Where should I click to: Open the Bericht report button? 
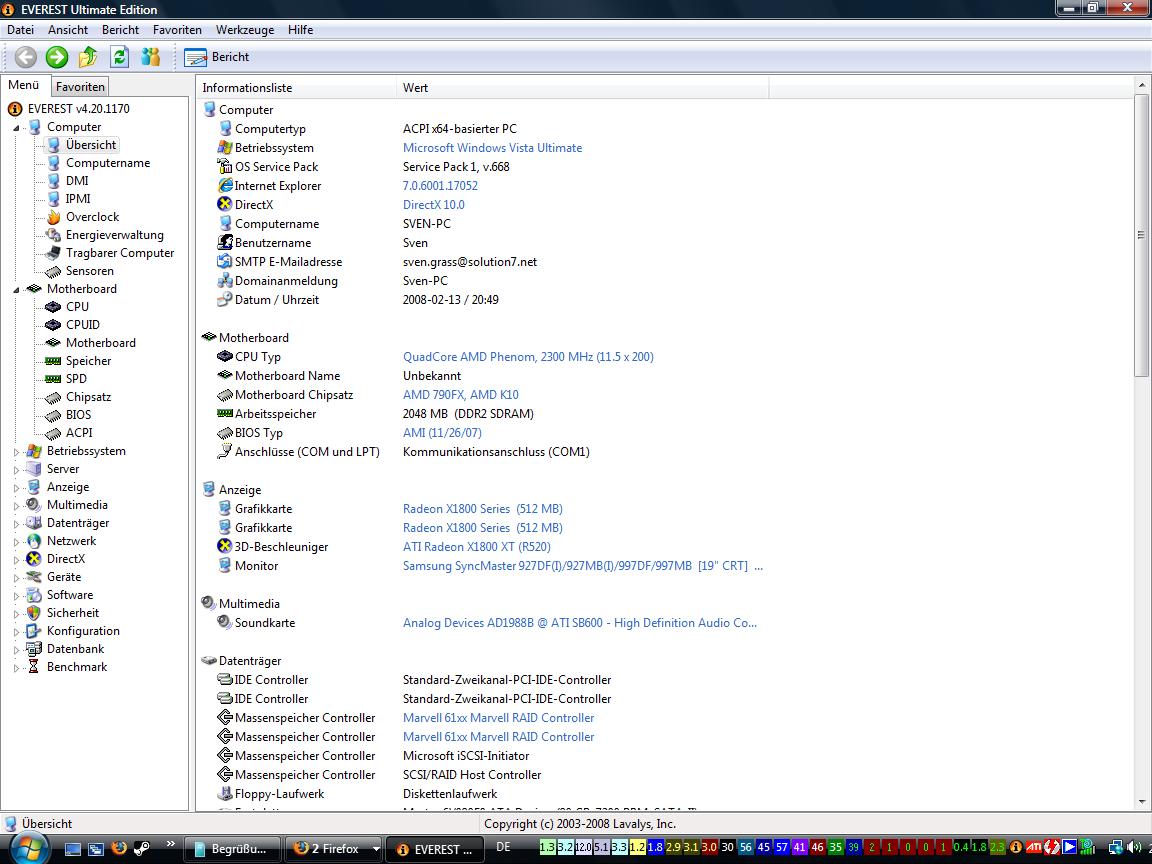click(x=217, y=57)
